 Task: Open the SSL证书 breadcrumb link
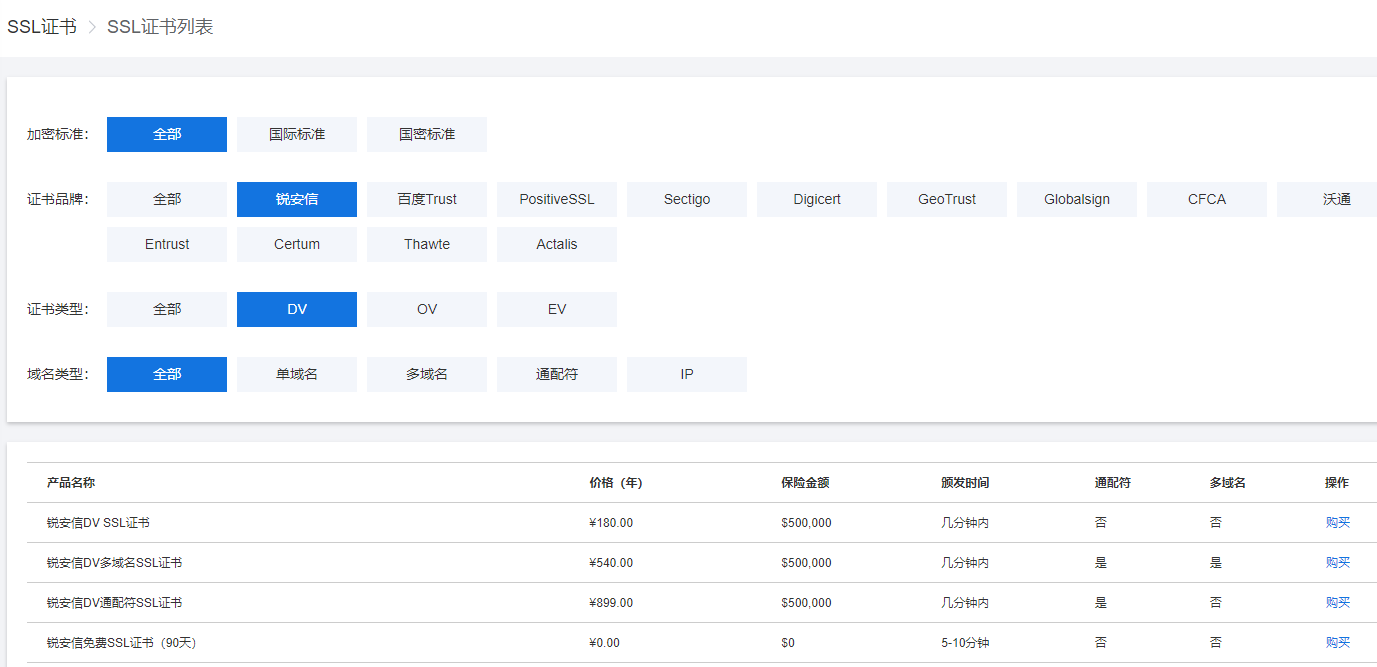[42, 27]
